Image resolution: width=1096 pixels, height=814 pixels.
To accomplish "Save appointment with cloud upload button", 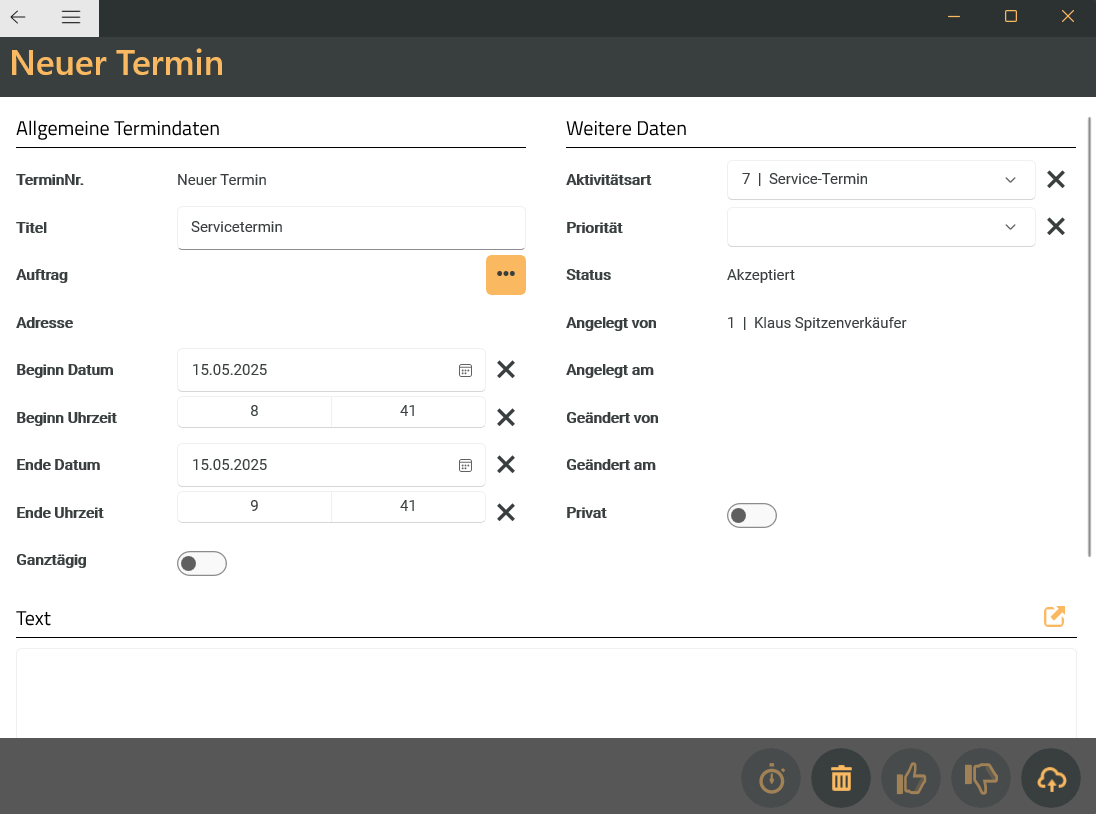I will [x=1051, y=778].
